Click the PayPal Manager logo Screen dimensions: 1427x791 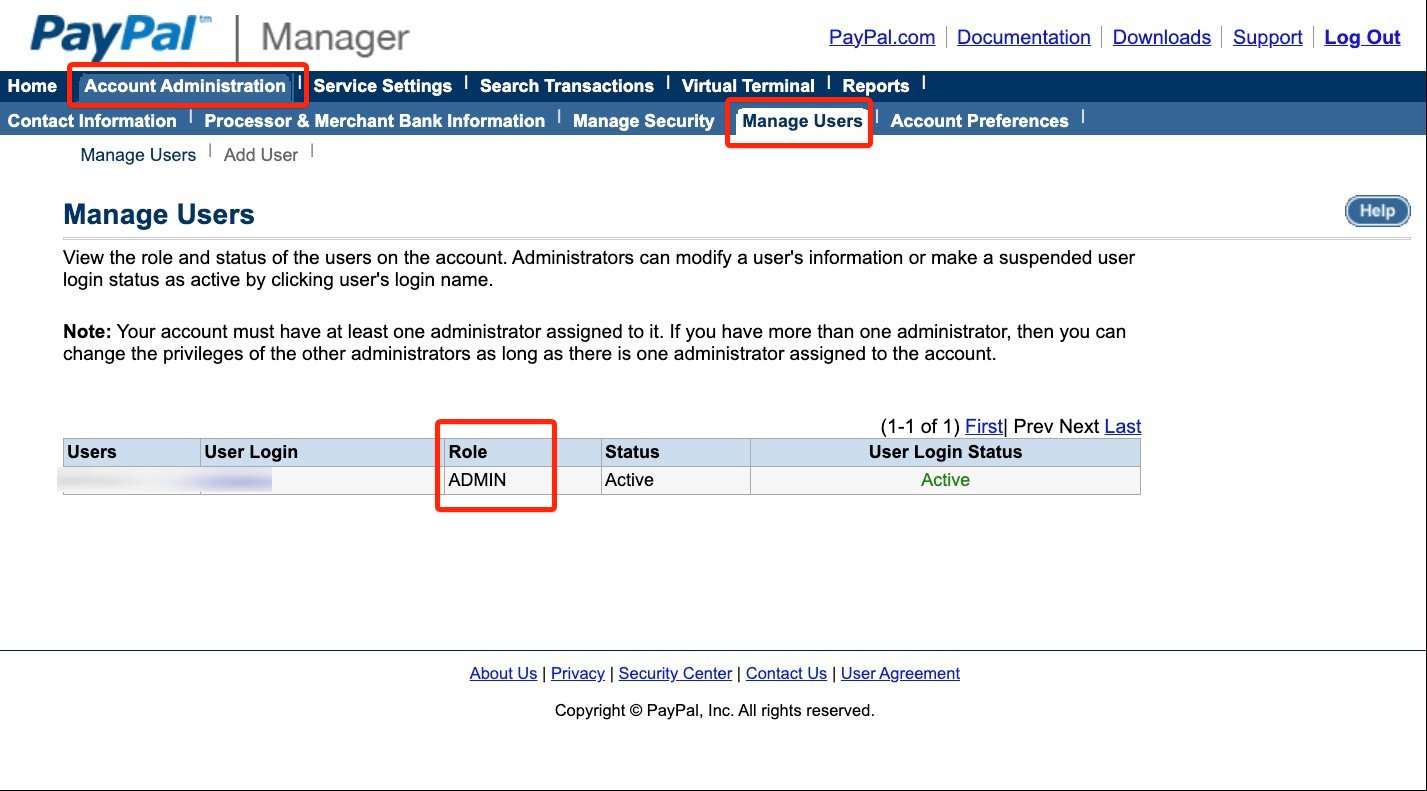tap(220, 37)
